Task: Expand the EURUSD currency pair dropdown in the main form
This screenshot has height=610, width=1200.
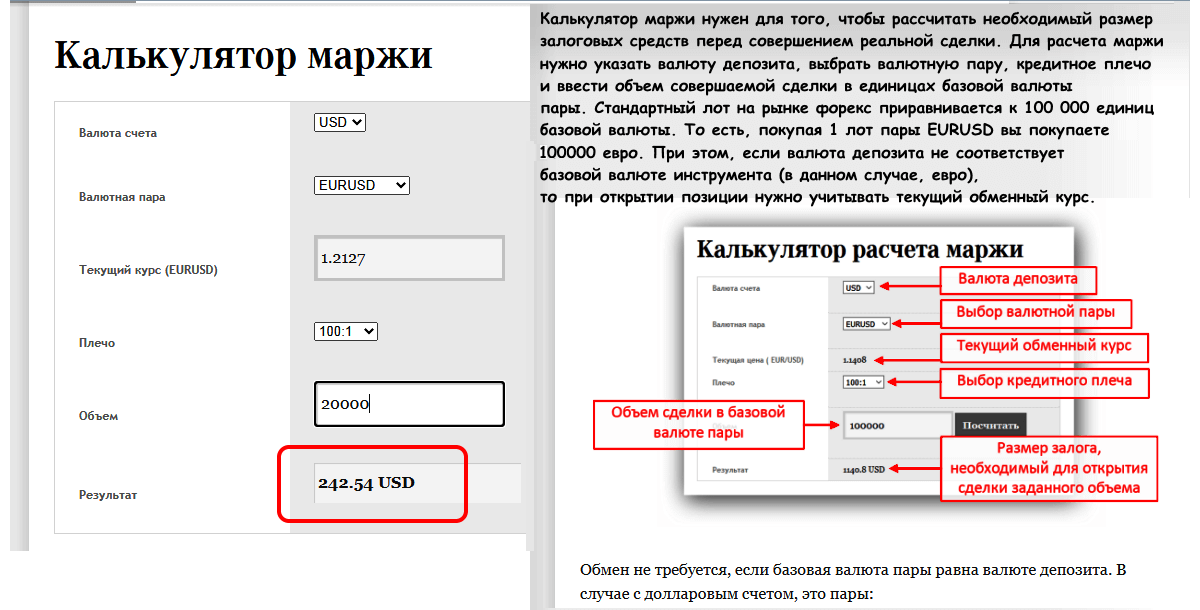Action: pos(362,185)
